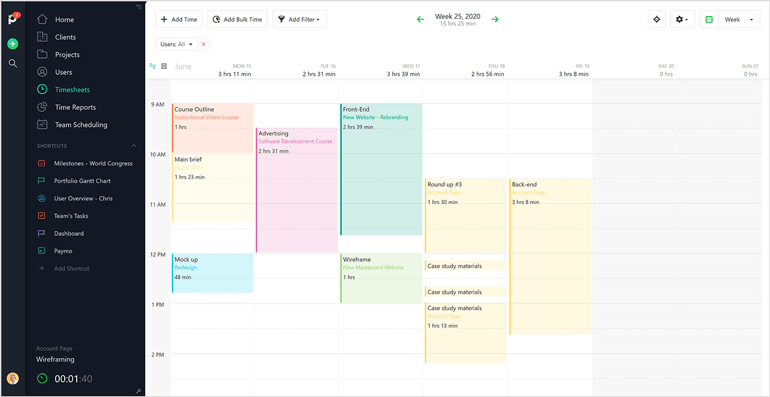The image size is (770, 397).
Task: Click the locate current time target icon
Action: pyautogui.click(x=657, y=20)
